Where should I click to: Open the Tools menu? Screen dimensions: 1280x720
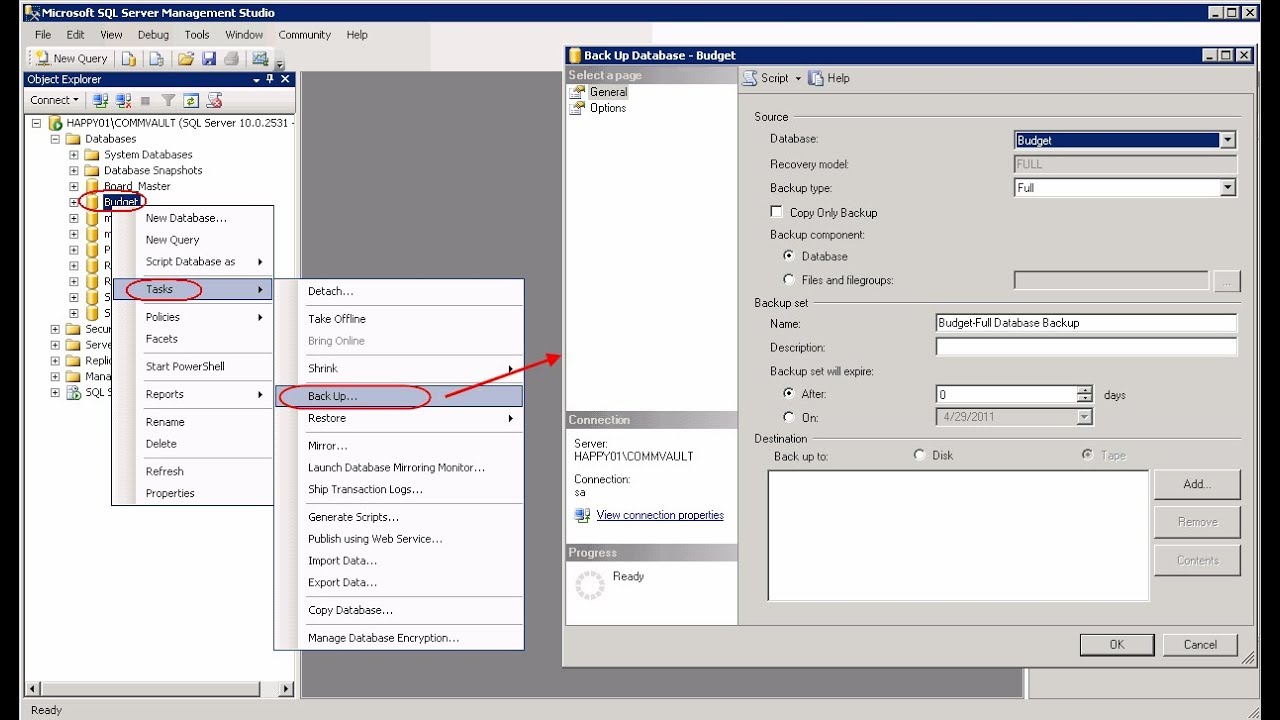[197, 35]
